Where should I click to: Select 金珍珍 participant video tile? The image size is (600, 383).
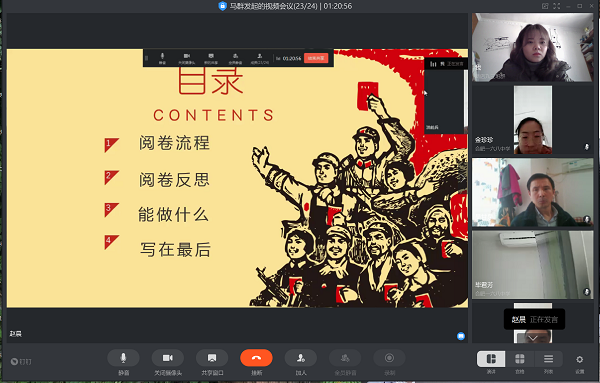click(533, 120)
